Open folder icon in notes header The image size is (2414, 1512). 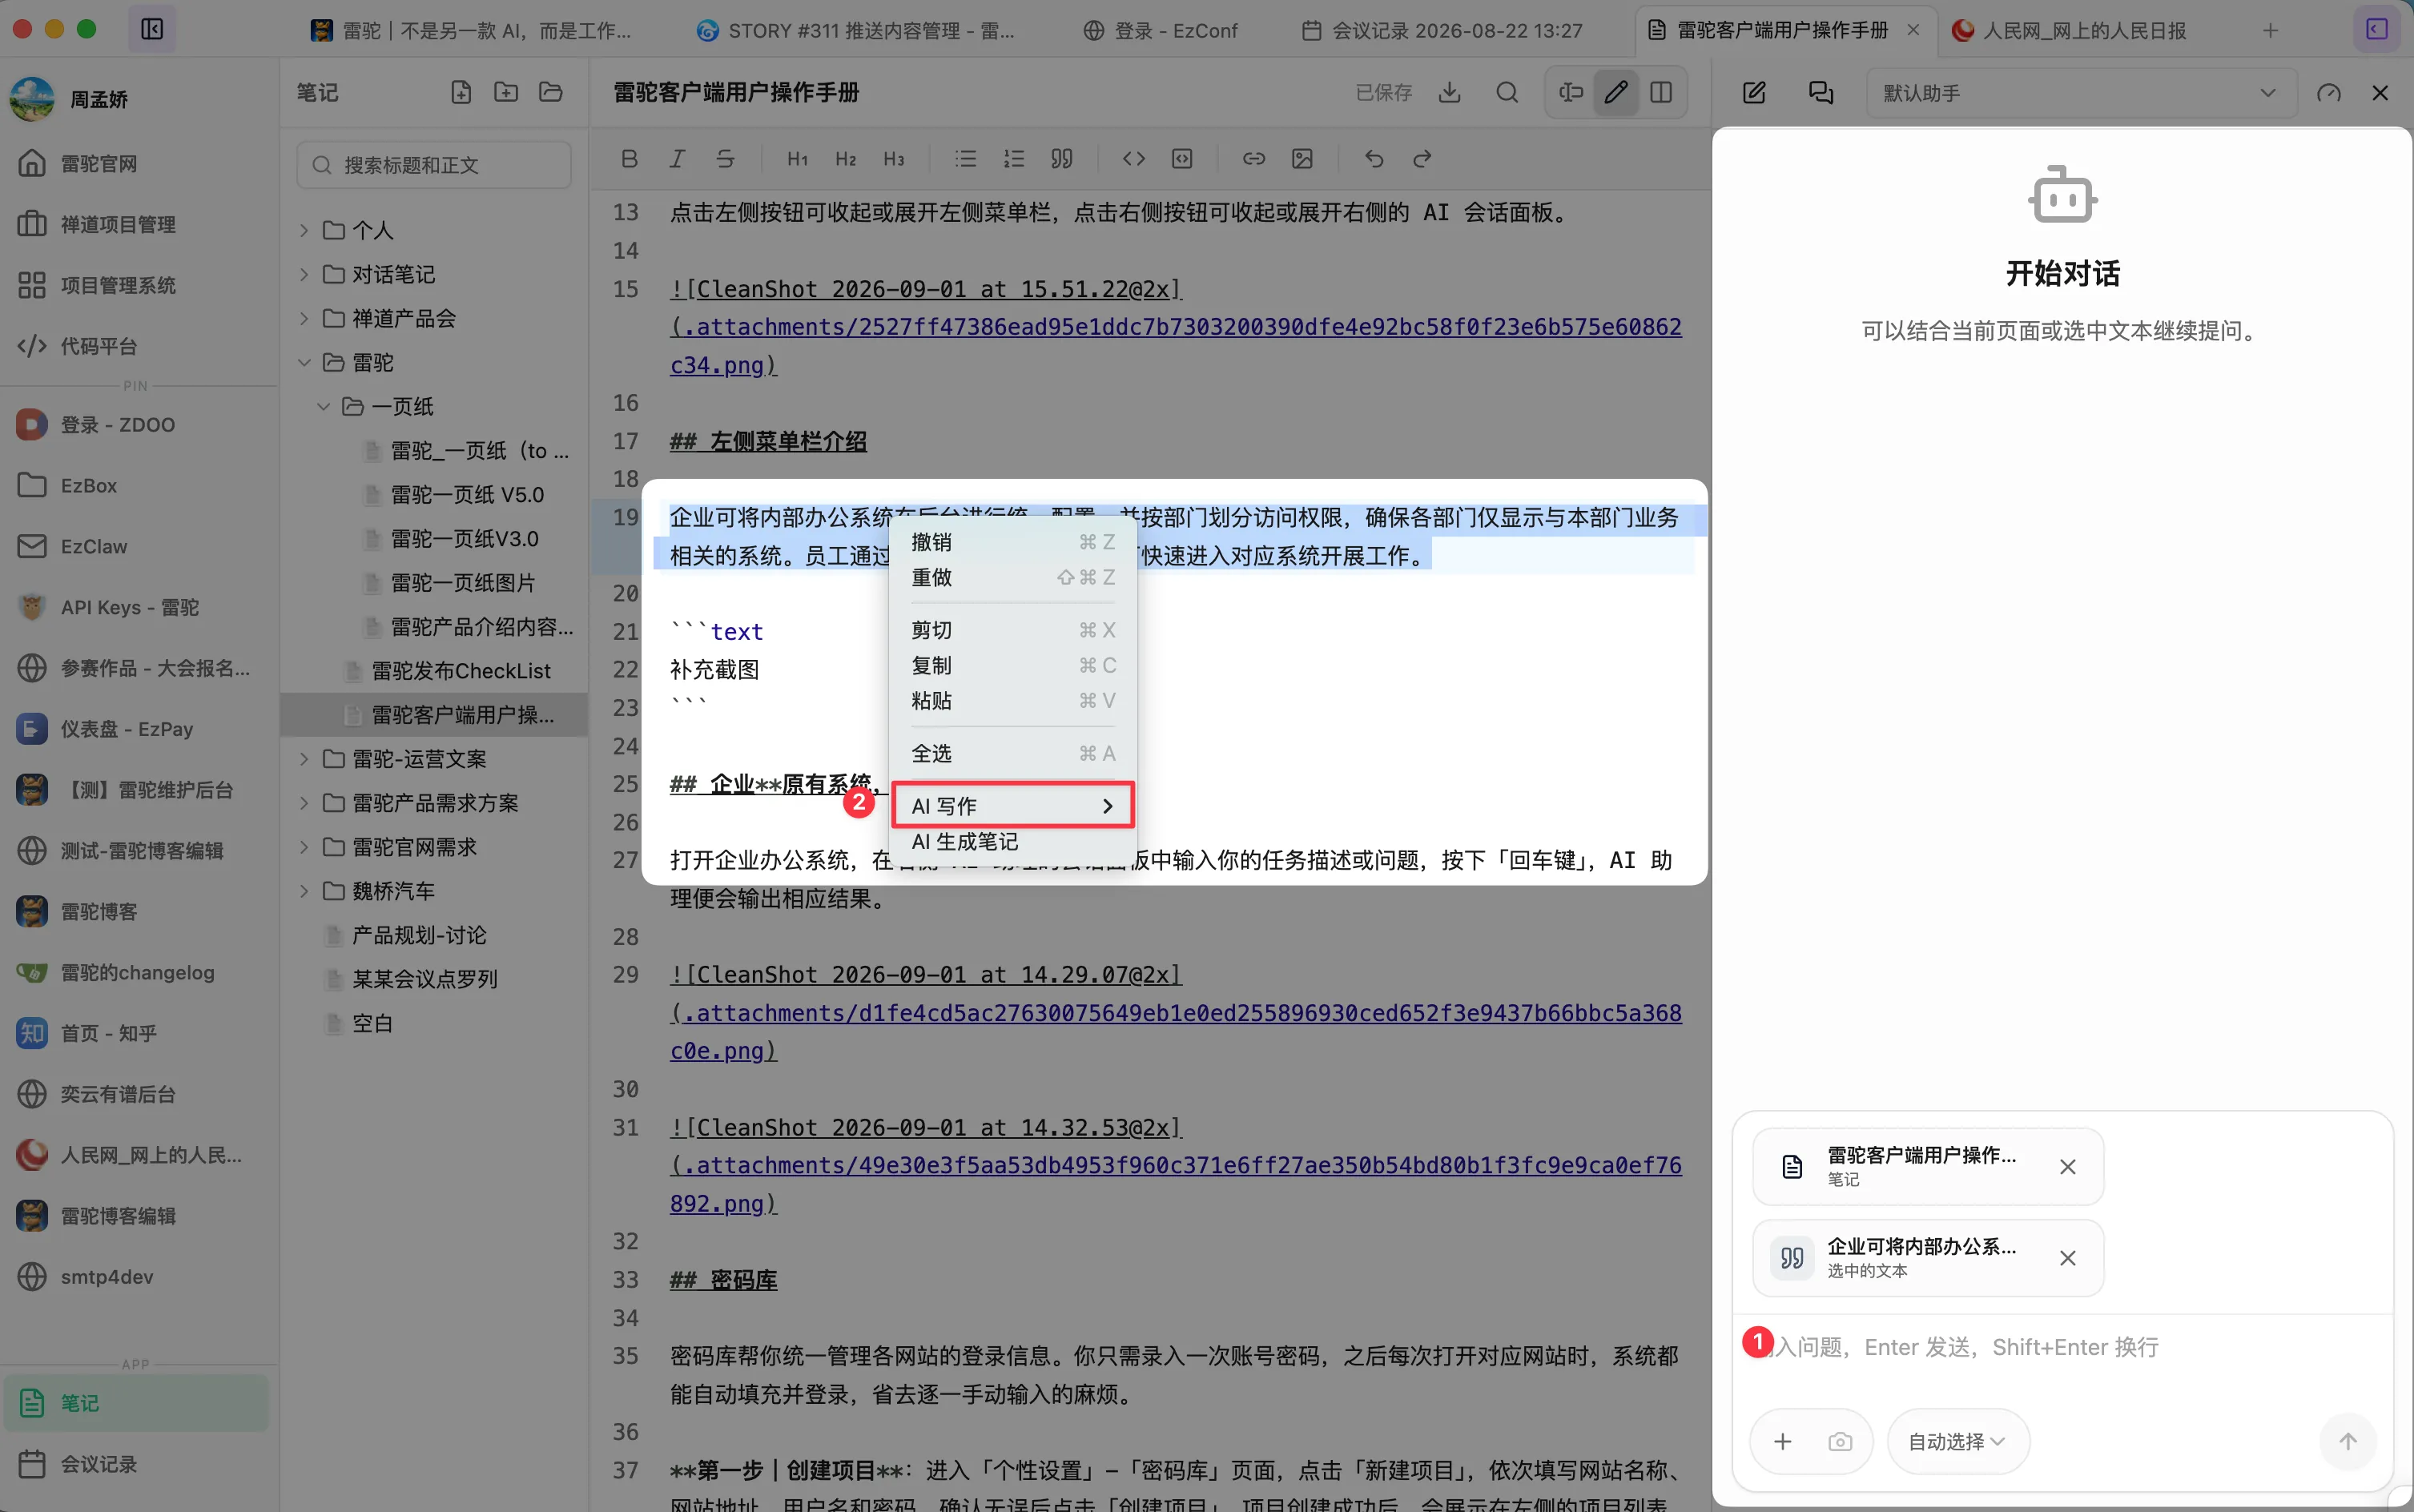point(551,92)
